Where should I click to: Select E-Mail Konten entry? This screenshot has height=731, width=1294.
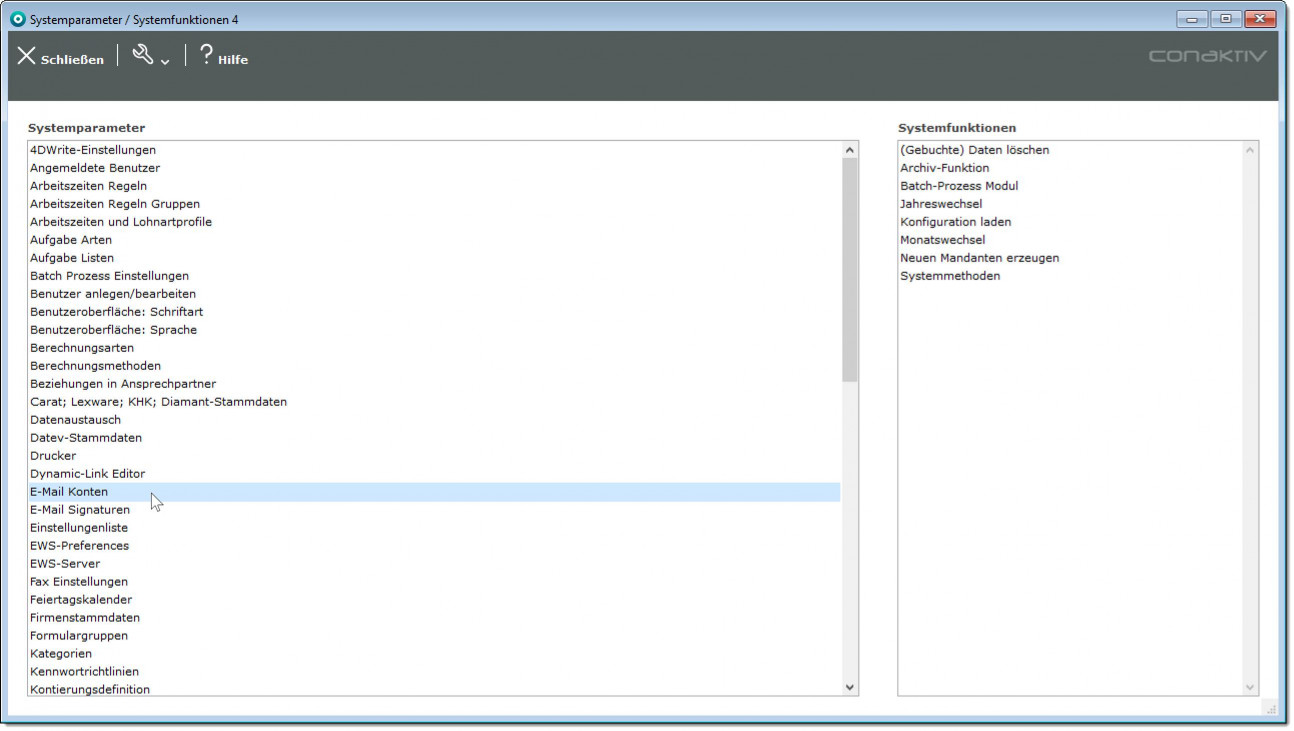tap(69, 492)
